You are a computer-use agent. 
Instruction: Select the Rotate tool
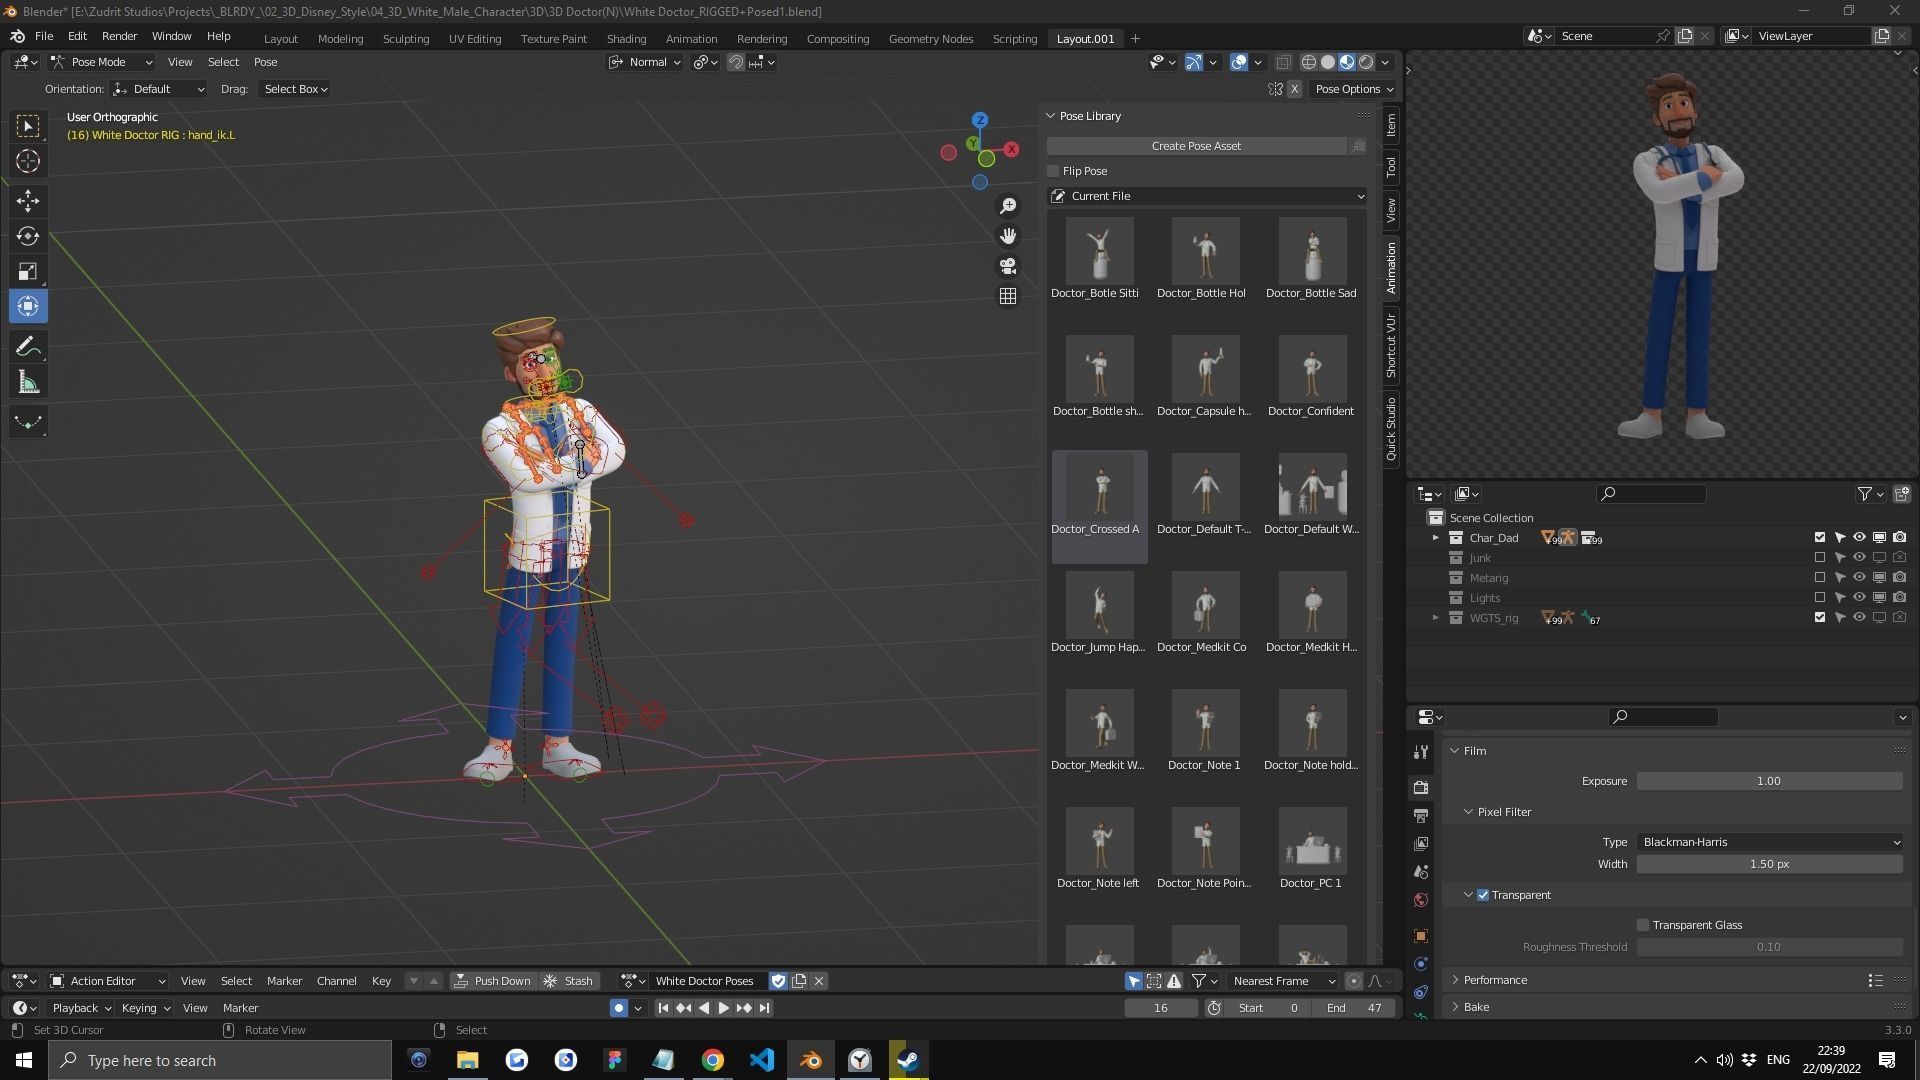tap(28, 236)
